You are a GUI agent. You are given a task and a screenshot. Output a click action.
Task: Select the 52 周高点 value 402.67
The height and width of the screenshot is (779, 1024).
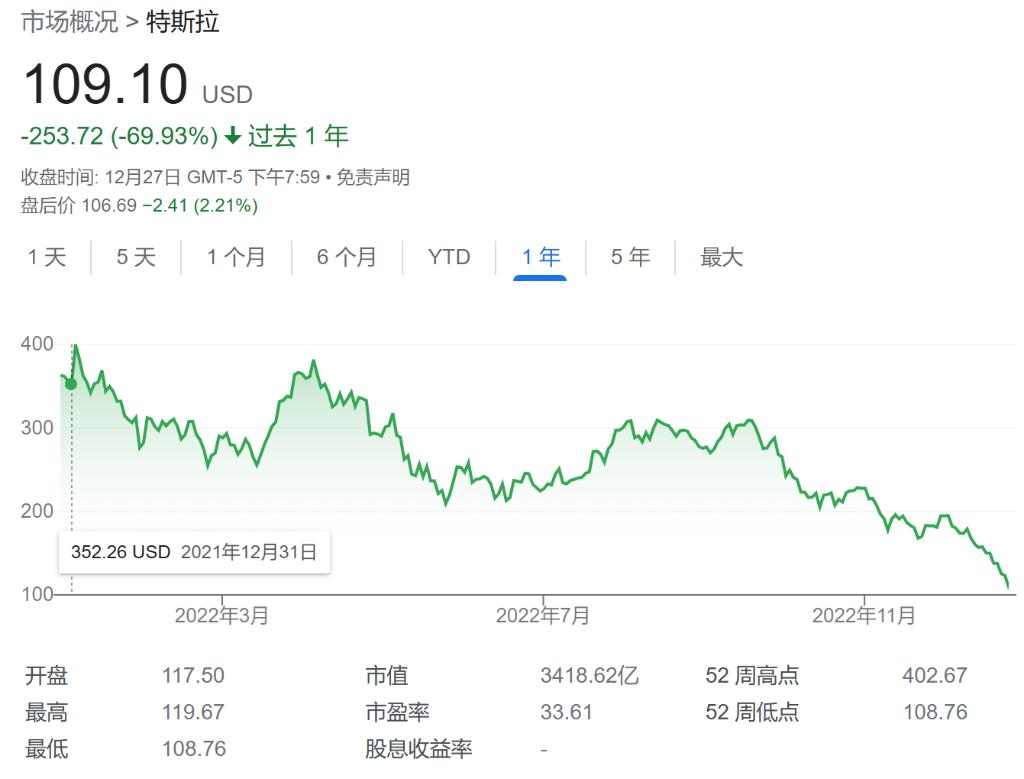[x=934, y=675]
